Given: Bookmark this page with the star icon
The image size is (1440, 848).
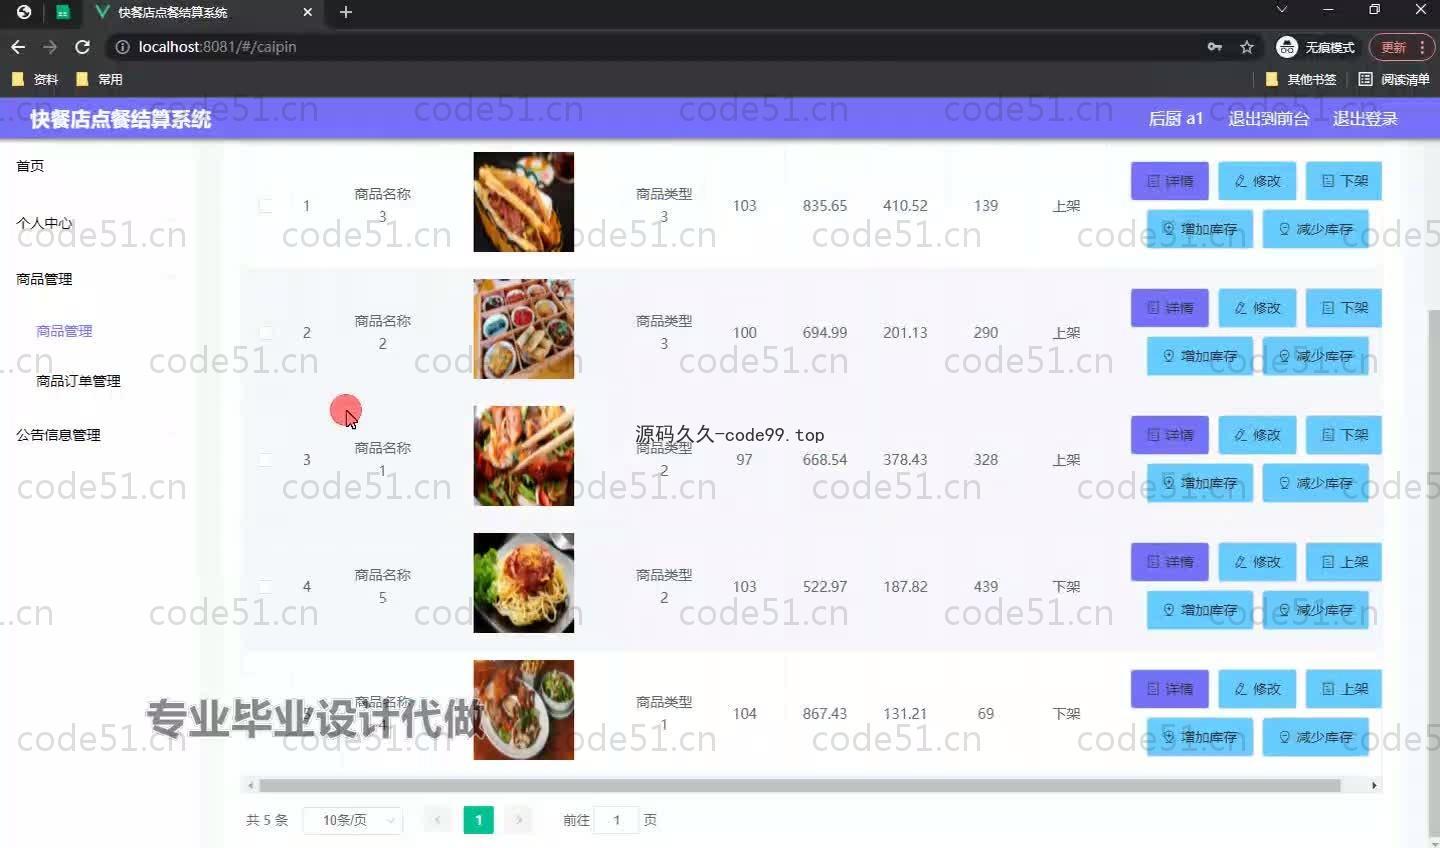Looking at the screenshot, I should [x=1247, y=47].
